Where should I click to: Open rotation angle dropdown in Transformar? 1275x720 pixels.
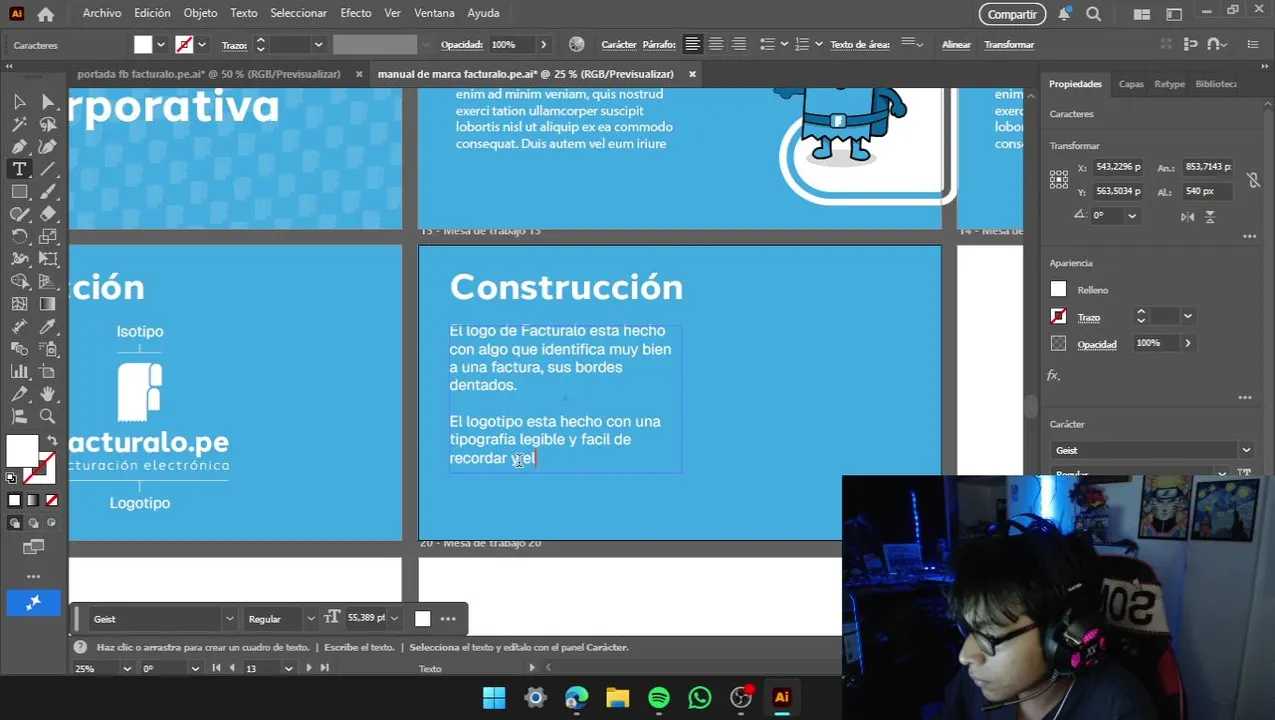pos(1132,215)
